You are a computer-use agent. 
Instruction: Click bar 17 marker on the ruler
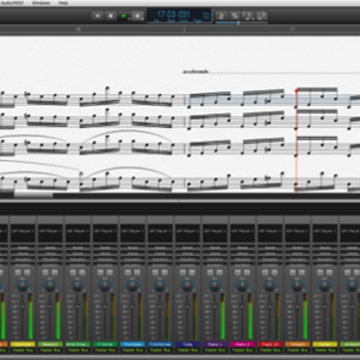pyautogui.click(x=292, y=29)
